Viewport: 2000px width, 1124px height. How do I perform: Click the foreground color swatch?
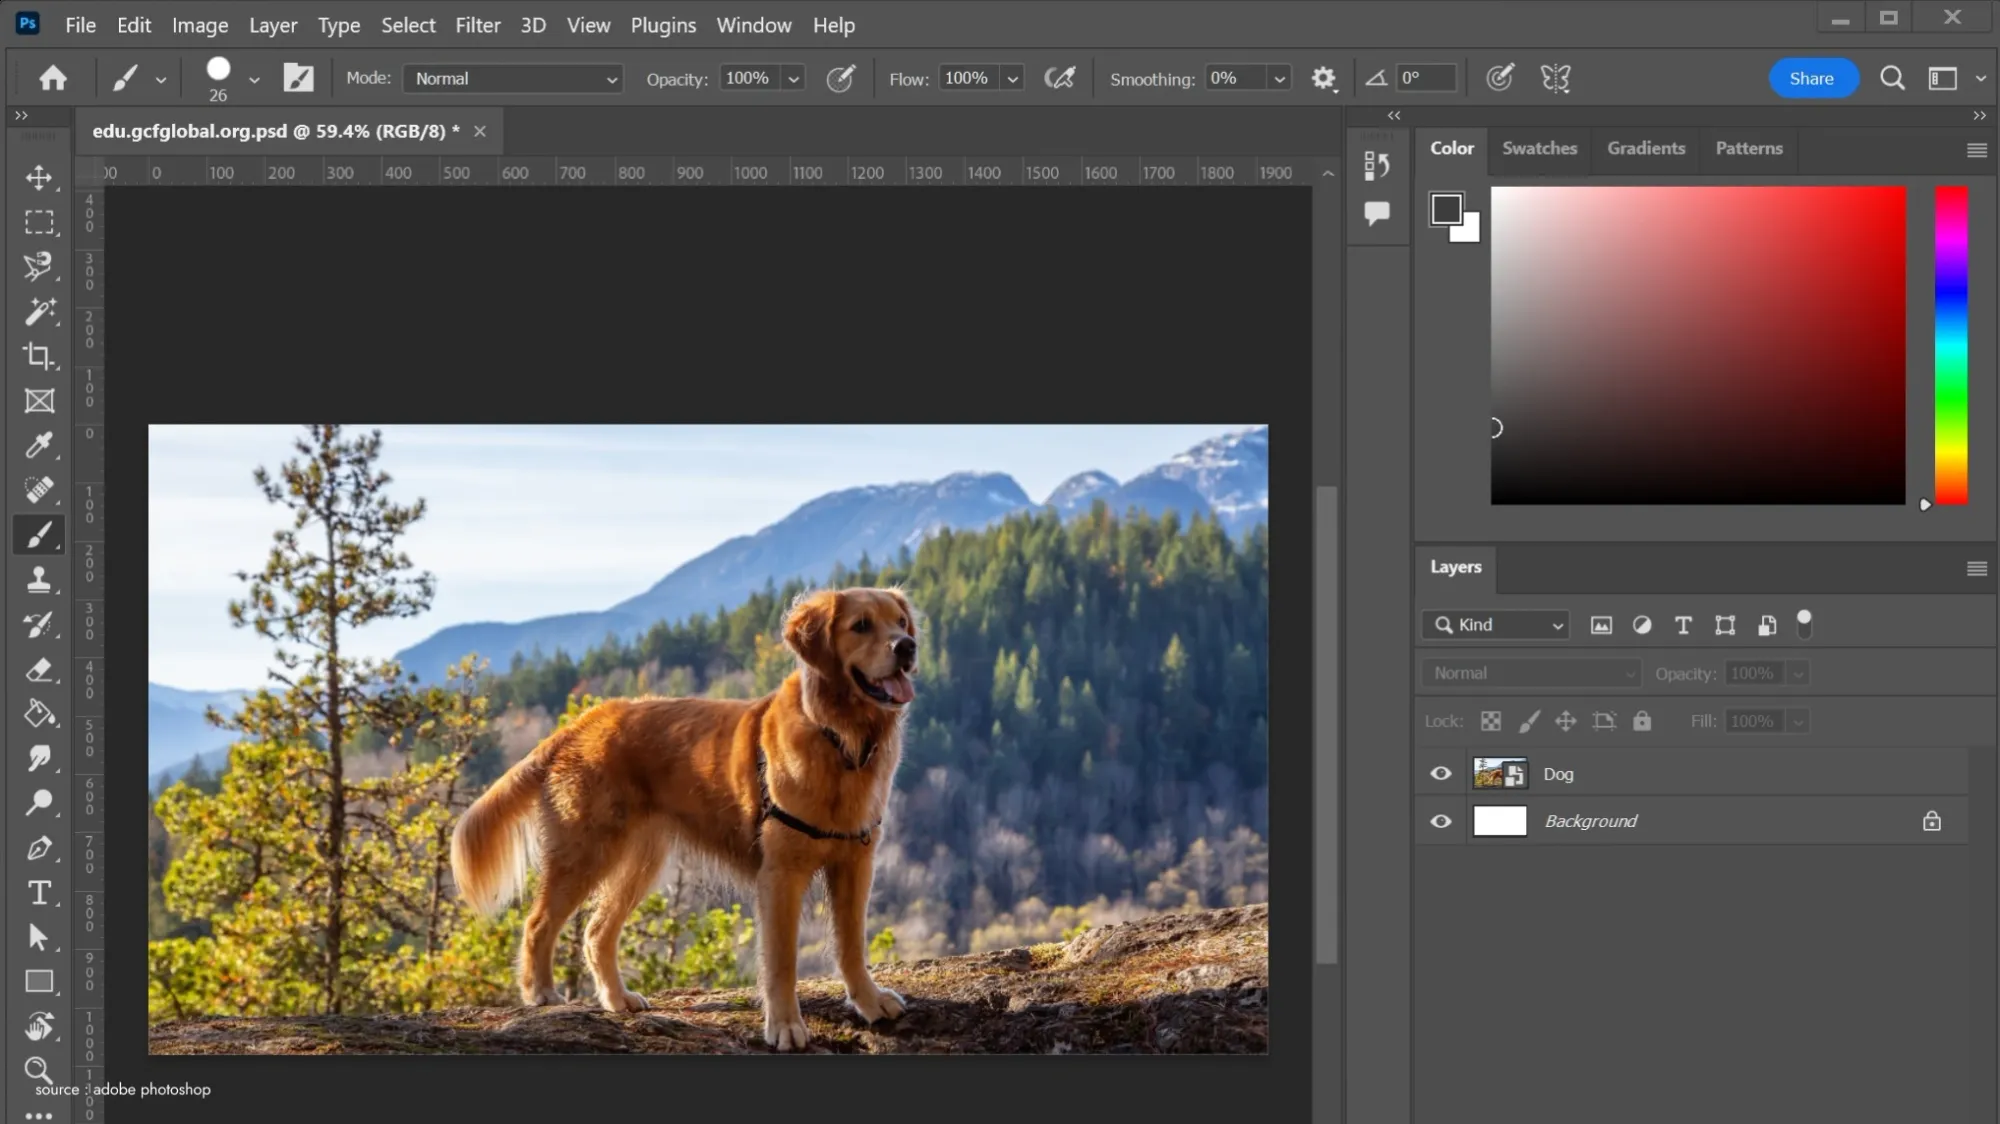point(1445,209)
